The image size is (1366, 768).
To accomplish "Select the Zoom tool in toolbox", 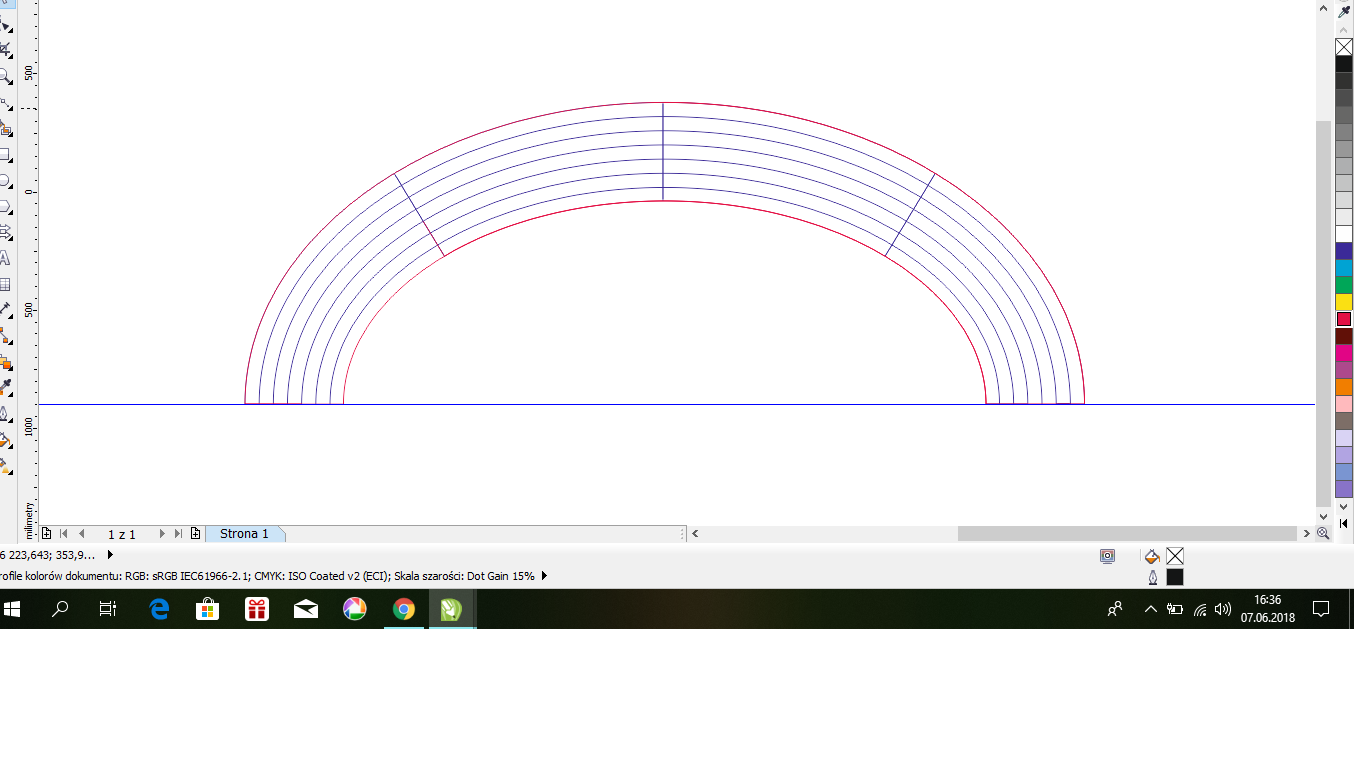I will [5, 76].
